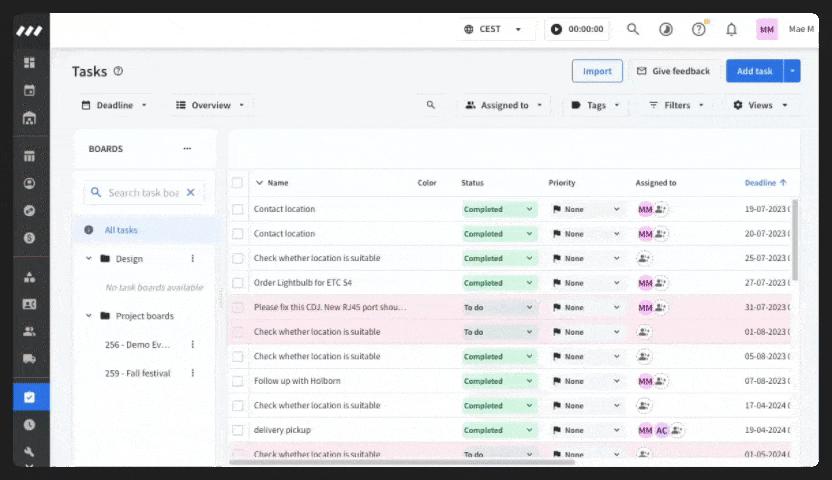832x480 pixels.
Task: Check the box for Follow up with Holborn
Action: pyautogui.click(x=238, y=381)
